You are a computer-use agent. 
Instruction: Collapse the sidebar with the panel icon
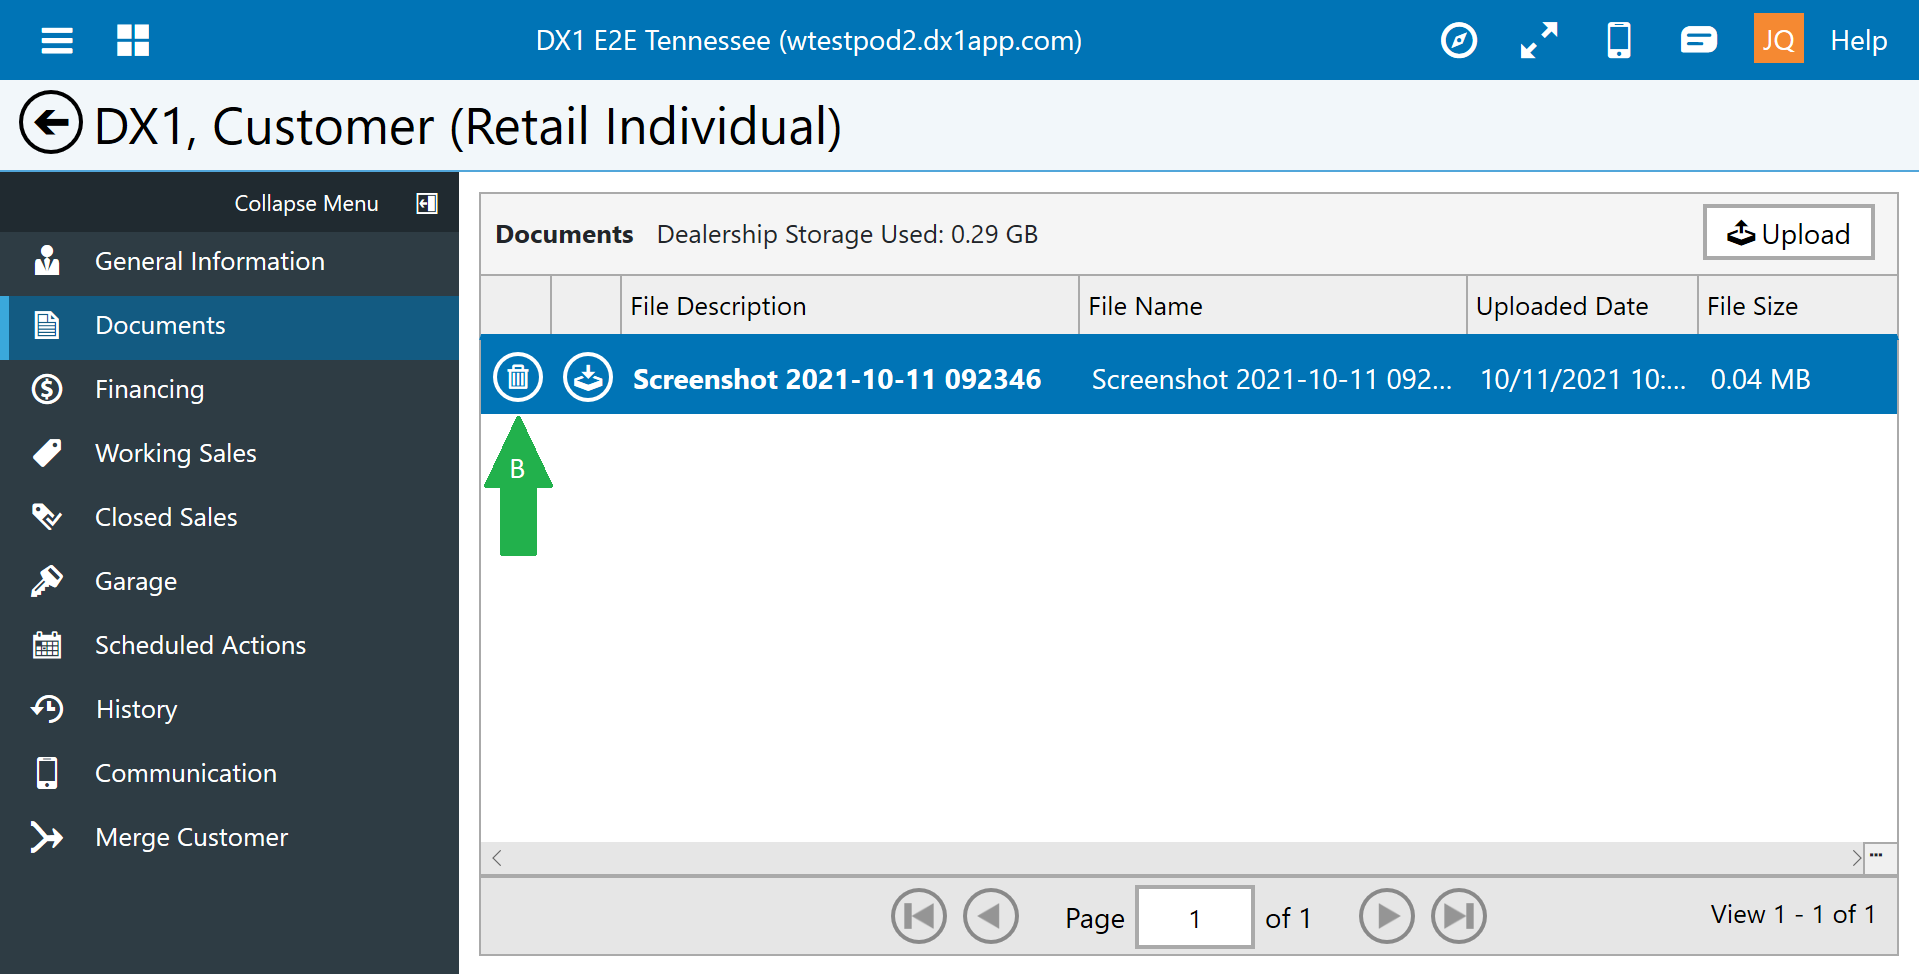427,203
